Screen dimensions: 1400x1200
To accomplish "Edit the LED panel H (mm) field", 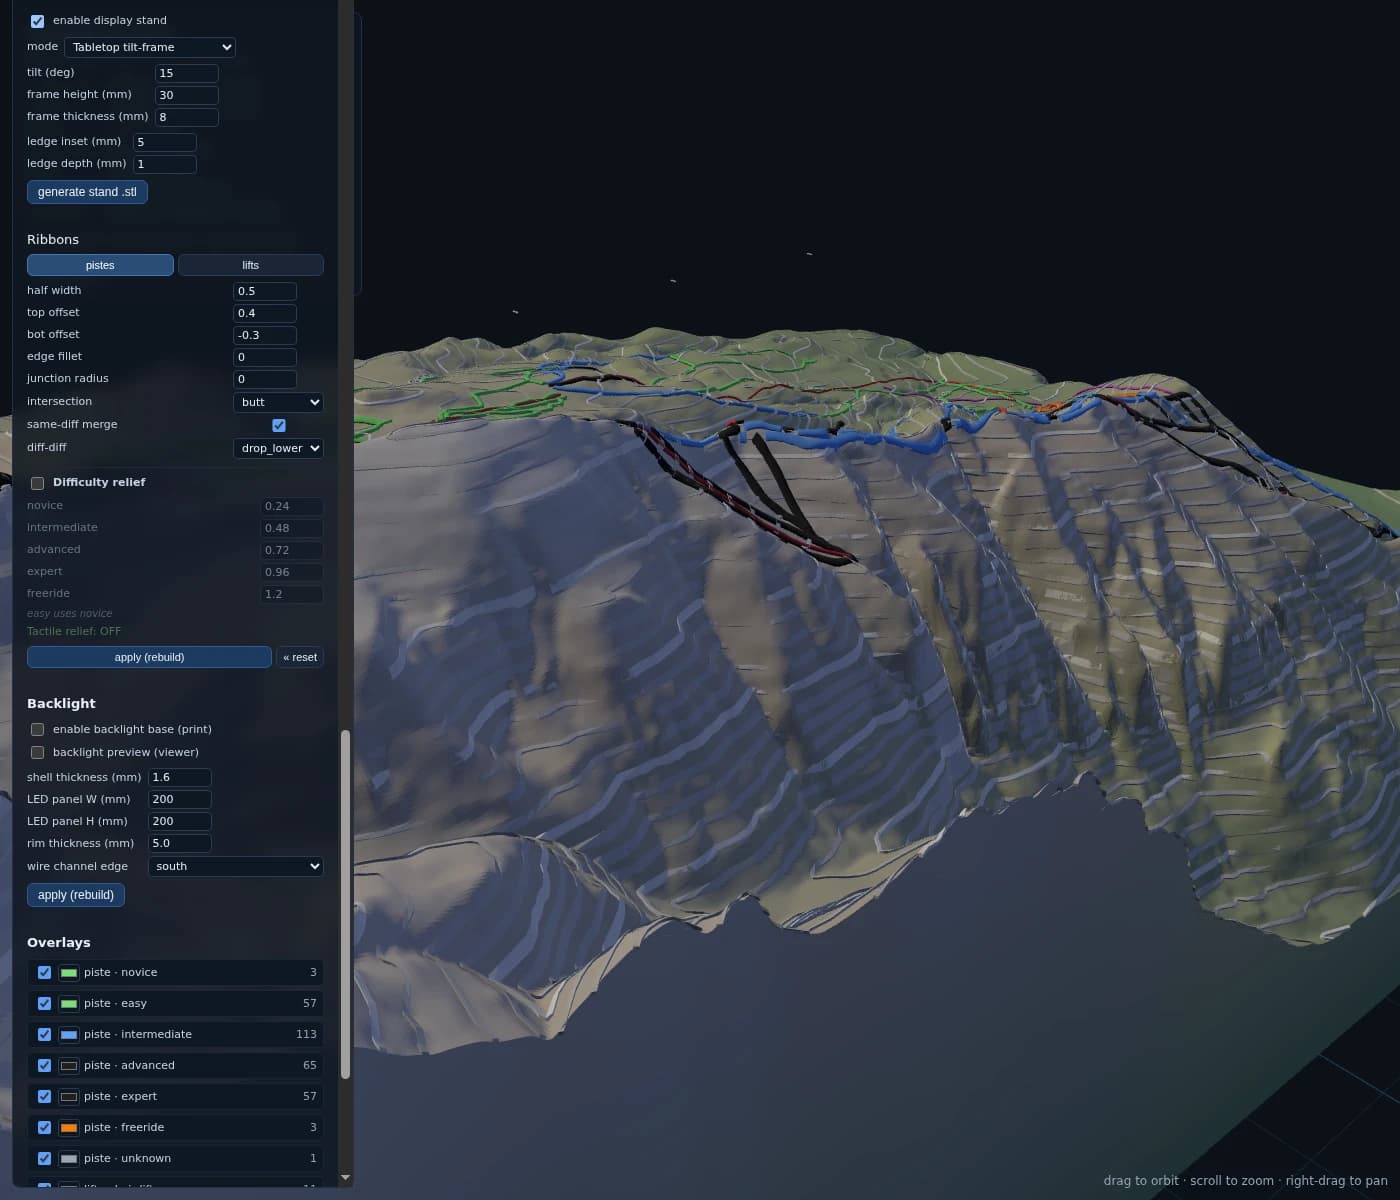I will pyautogui.click(x=179, y=821).
